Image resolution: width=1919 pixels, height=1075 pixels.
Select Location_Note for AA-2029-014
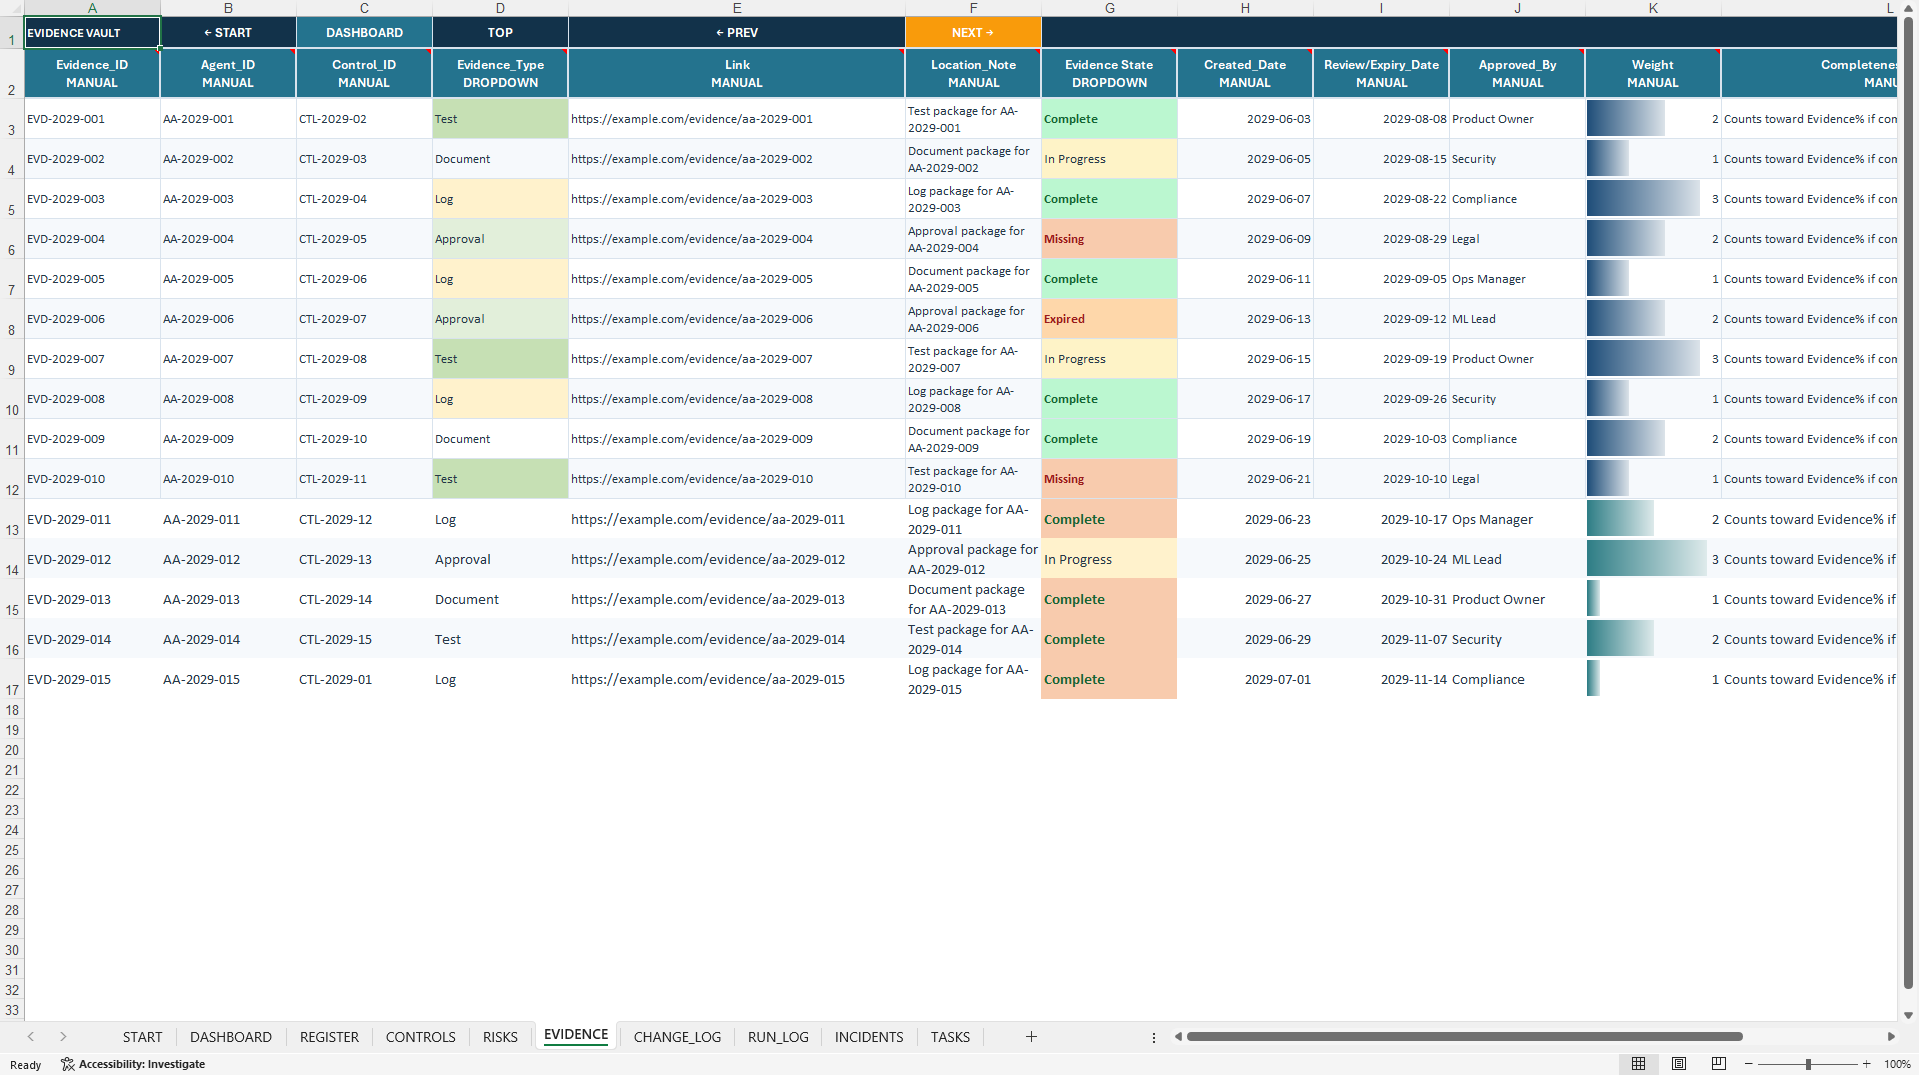click(973, 639)
